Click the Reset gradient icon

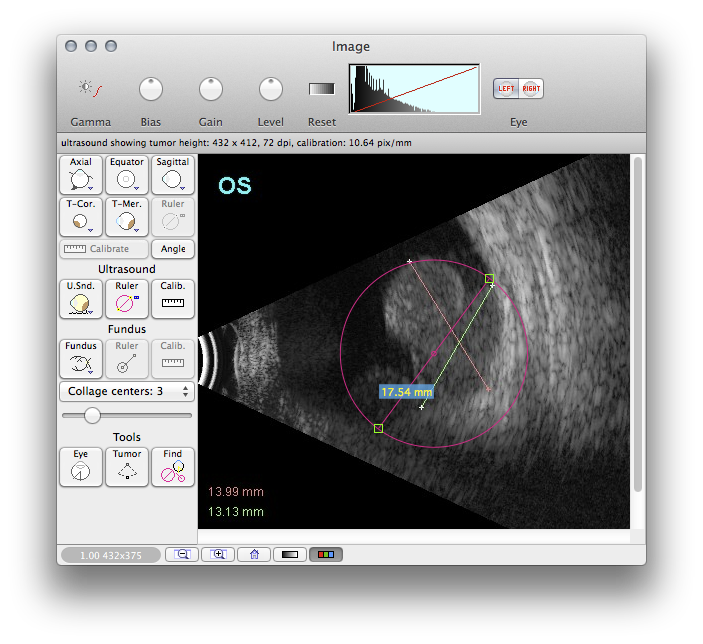point(321,89)
